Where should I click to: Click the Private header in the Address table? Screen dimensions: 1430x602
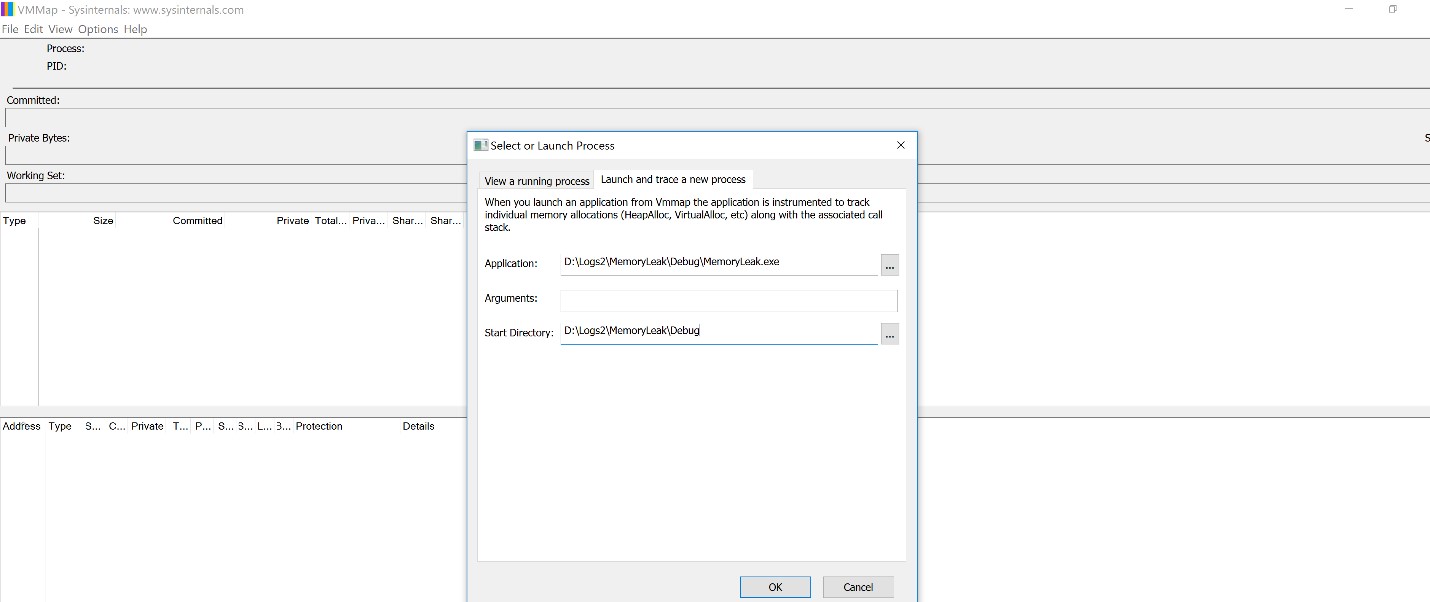pyautogui.click(x=147, y=426)
